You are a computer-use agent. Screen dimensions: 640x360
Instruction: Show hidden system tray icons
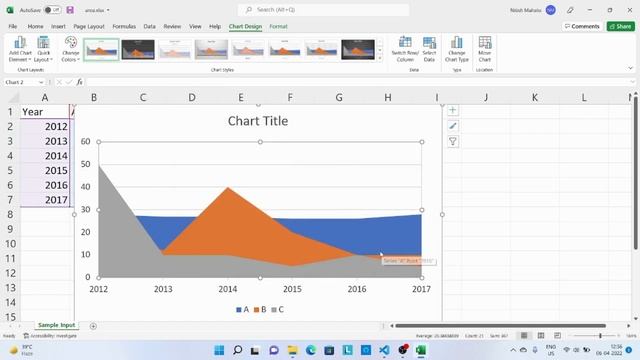513,350
